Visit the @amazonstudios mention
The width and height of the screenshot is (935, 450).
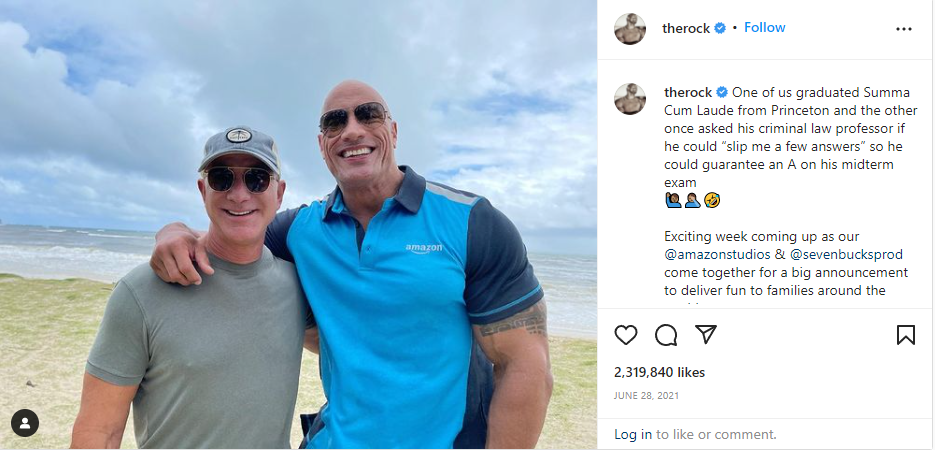(x=712, y=254)
